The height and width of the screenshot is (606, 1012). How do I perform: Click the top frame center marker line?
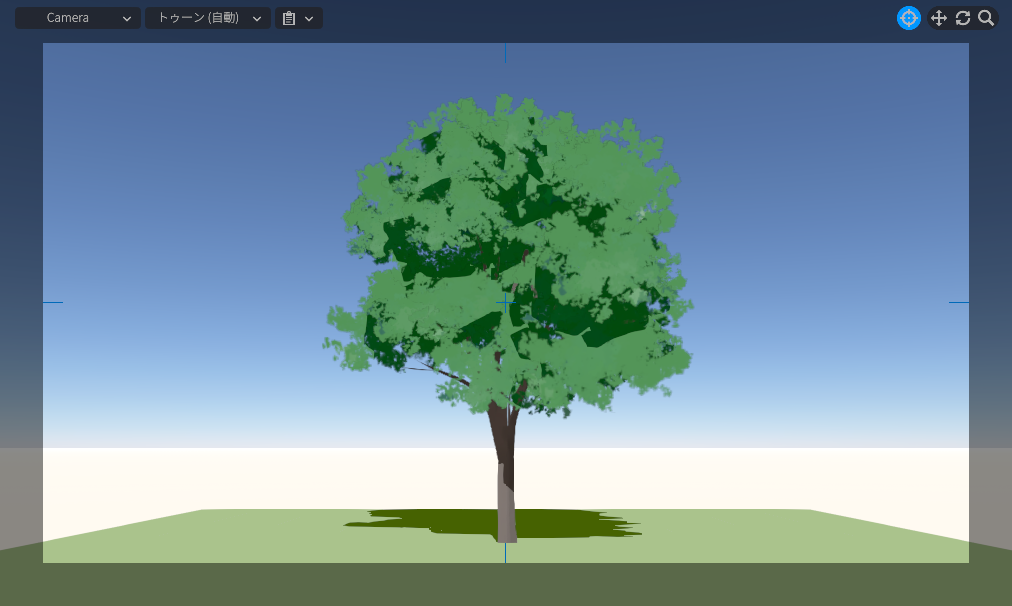(x=505, y=52)
